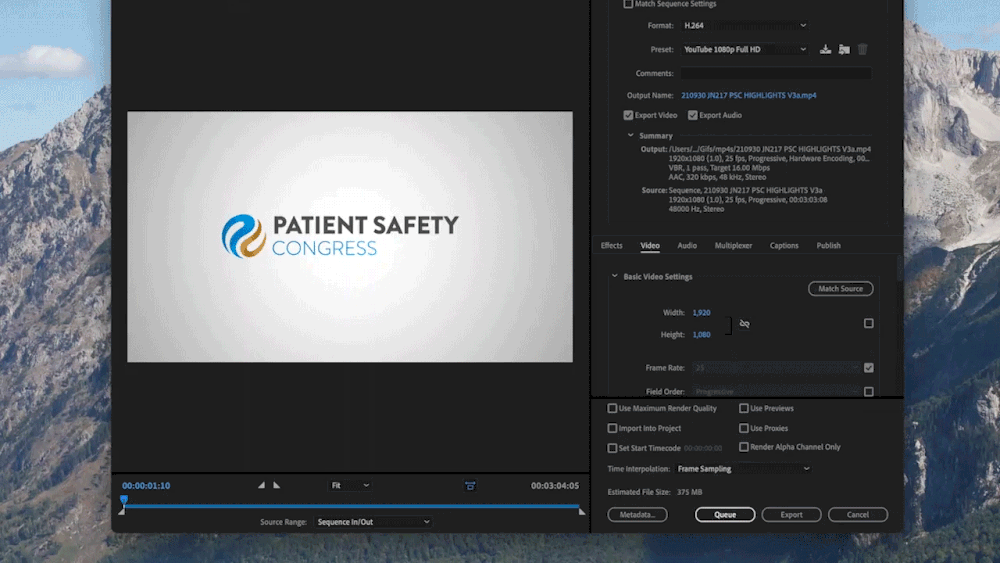
Task: Click the blue preview timeline bar
Action: [x=352, y=506]
